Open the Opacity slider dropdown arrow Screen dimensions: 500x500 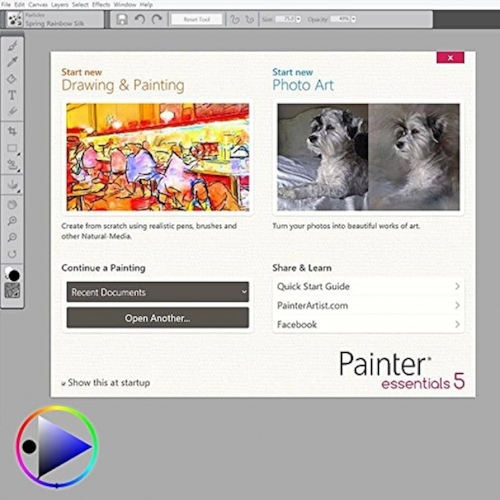tap(353, 19)
